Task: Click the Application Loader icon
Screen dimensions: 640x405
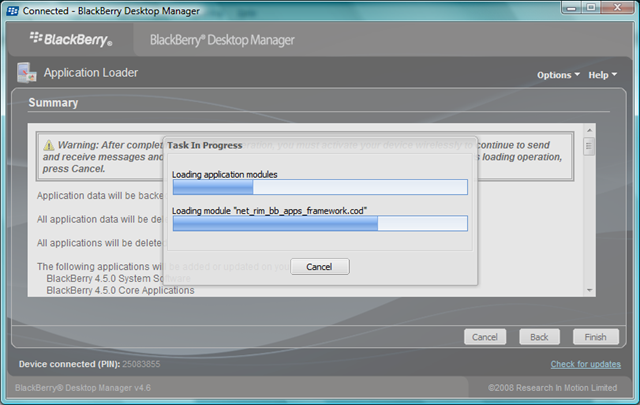Action: coord(27,73)
